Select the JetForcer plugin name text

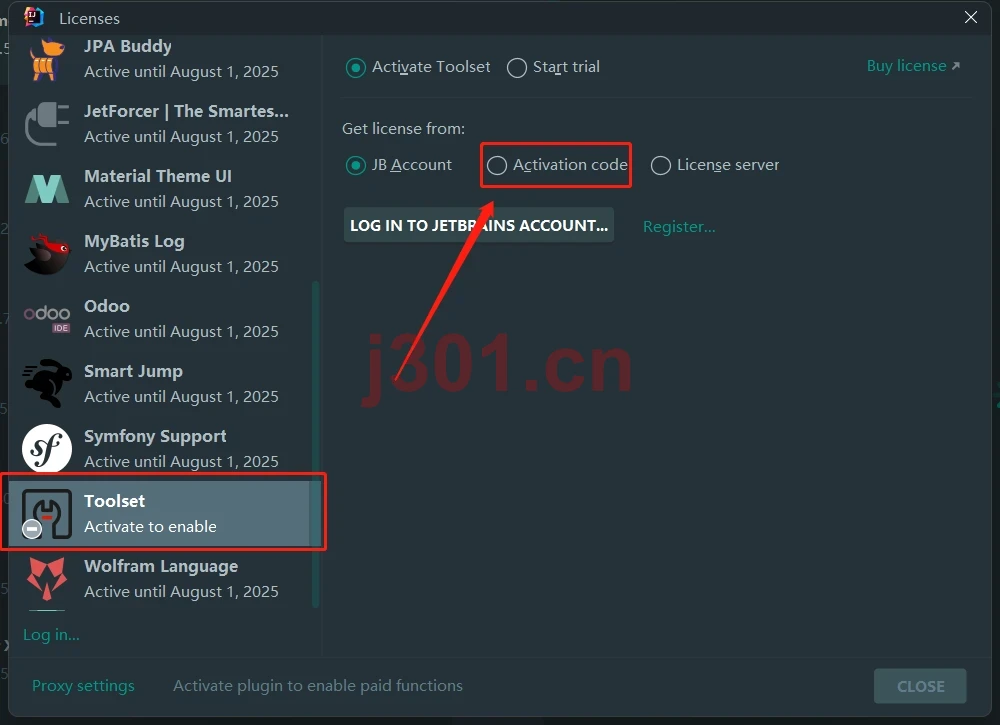186,111
